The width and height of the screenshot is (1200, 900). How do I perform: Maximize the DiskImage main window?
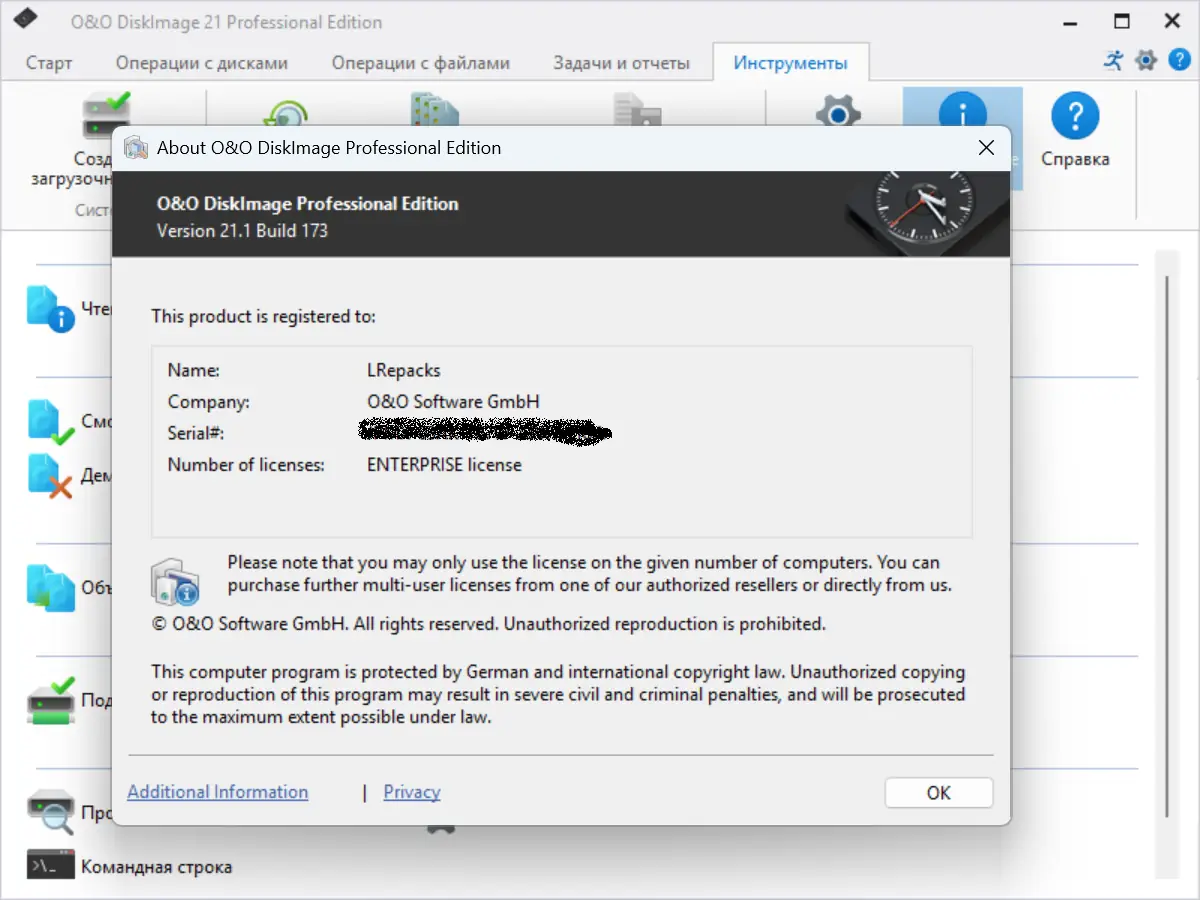tap(1122, 20)
